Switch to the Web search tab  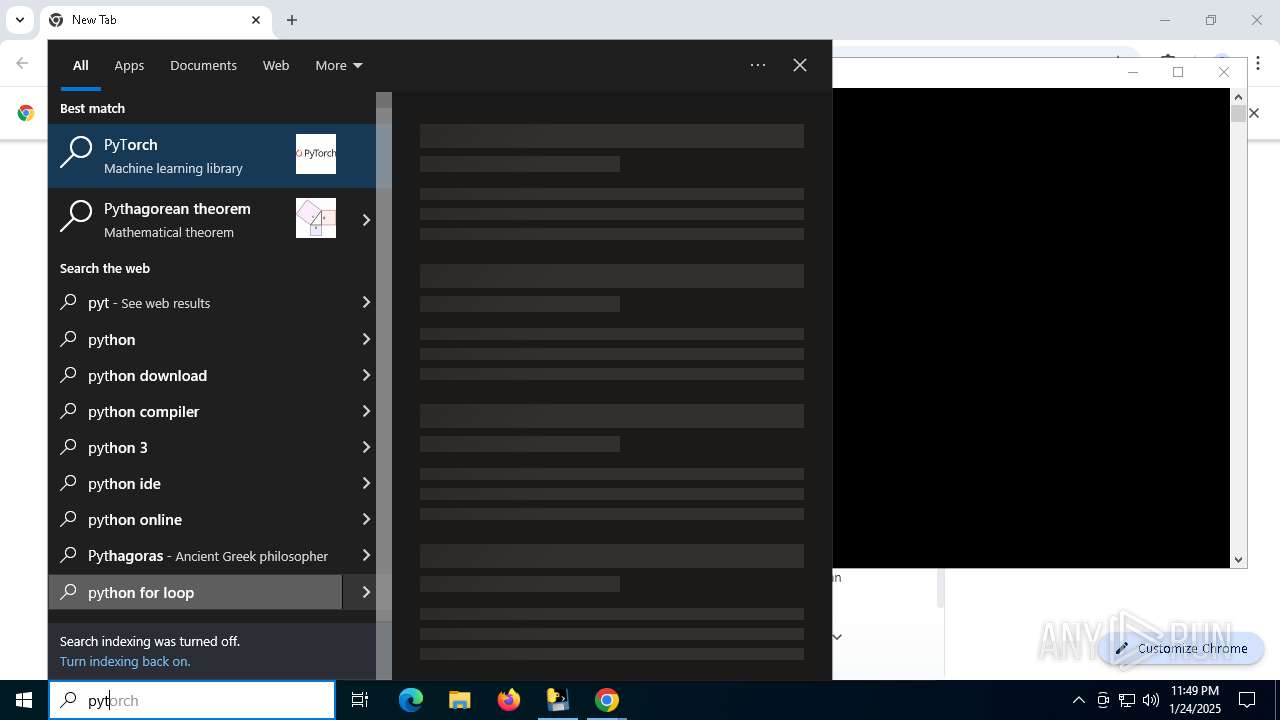tap(276, 66)
